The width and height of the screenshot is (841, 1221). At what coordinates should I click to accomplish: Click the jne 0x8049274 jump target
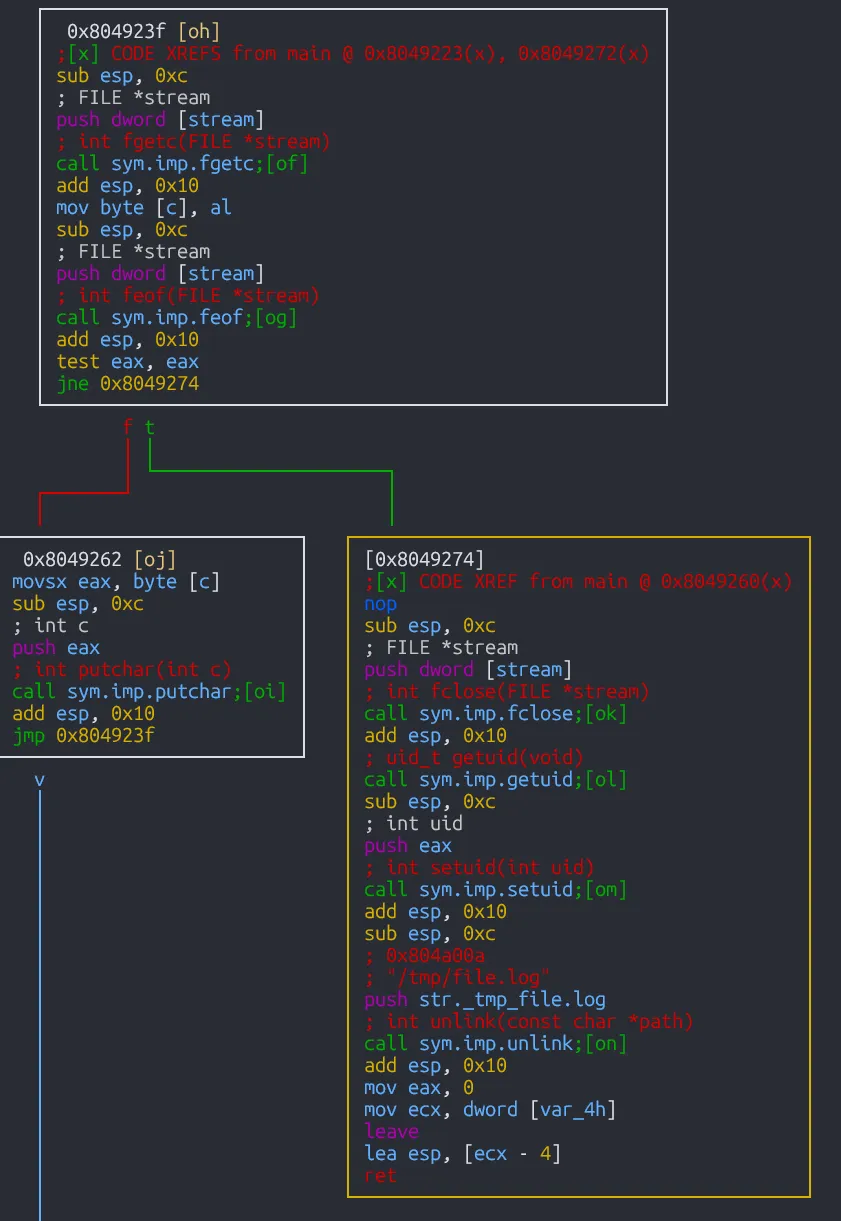click(x=149, y=384)
